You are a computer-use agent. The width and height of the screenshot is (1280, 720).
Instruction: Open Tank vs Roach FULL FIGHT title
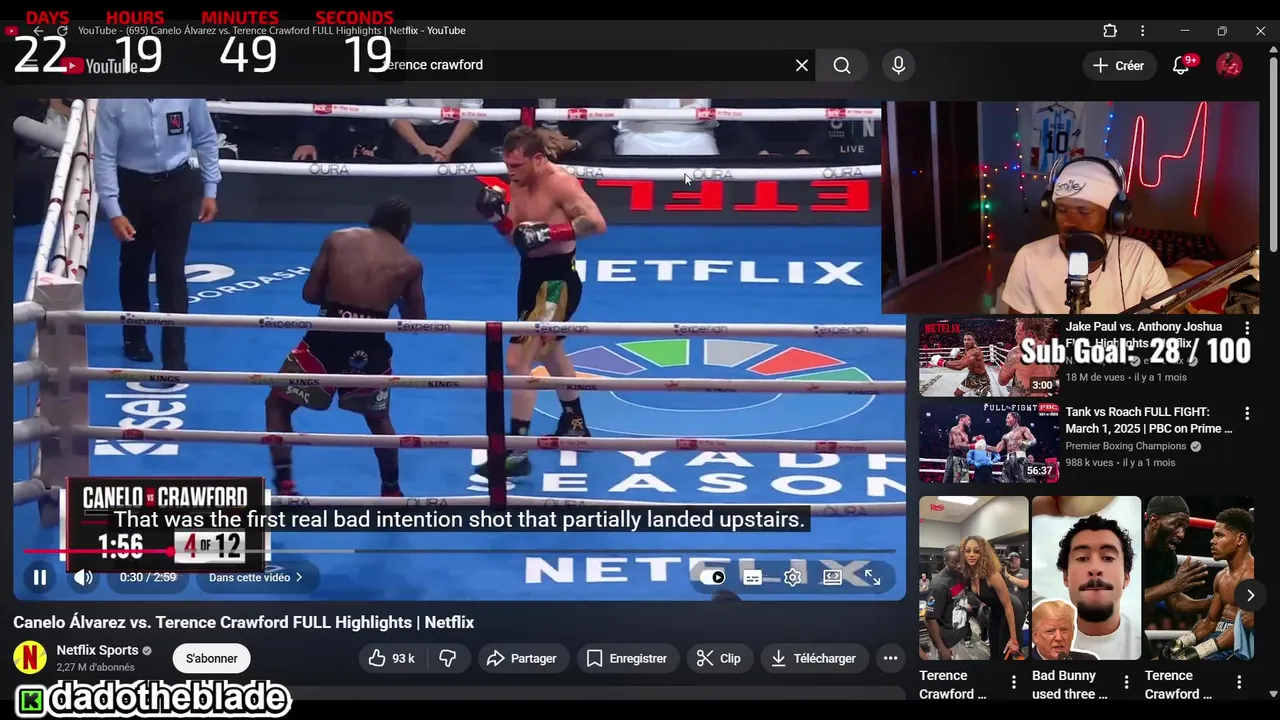tap(1148, 420)
